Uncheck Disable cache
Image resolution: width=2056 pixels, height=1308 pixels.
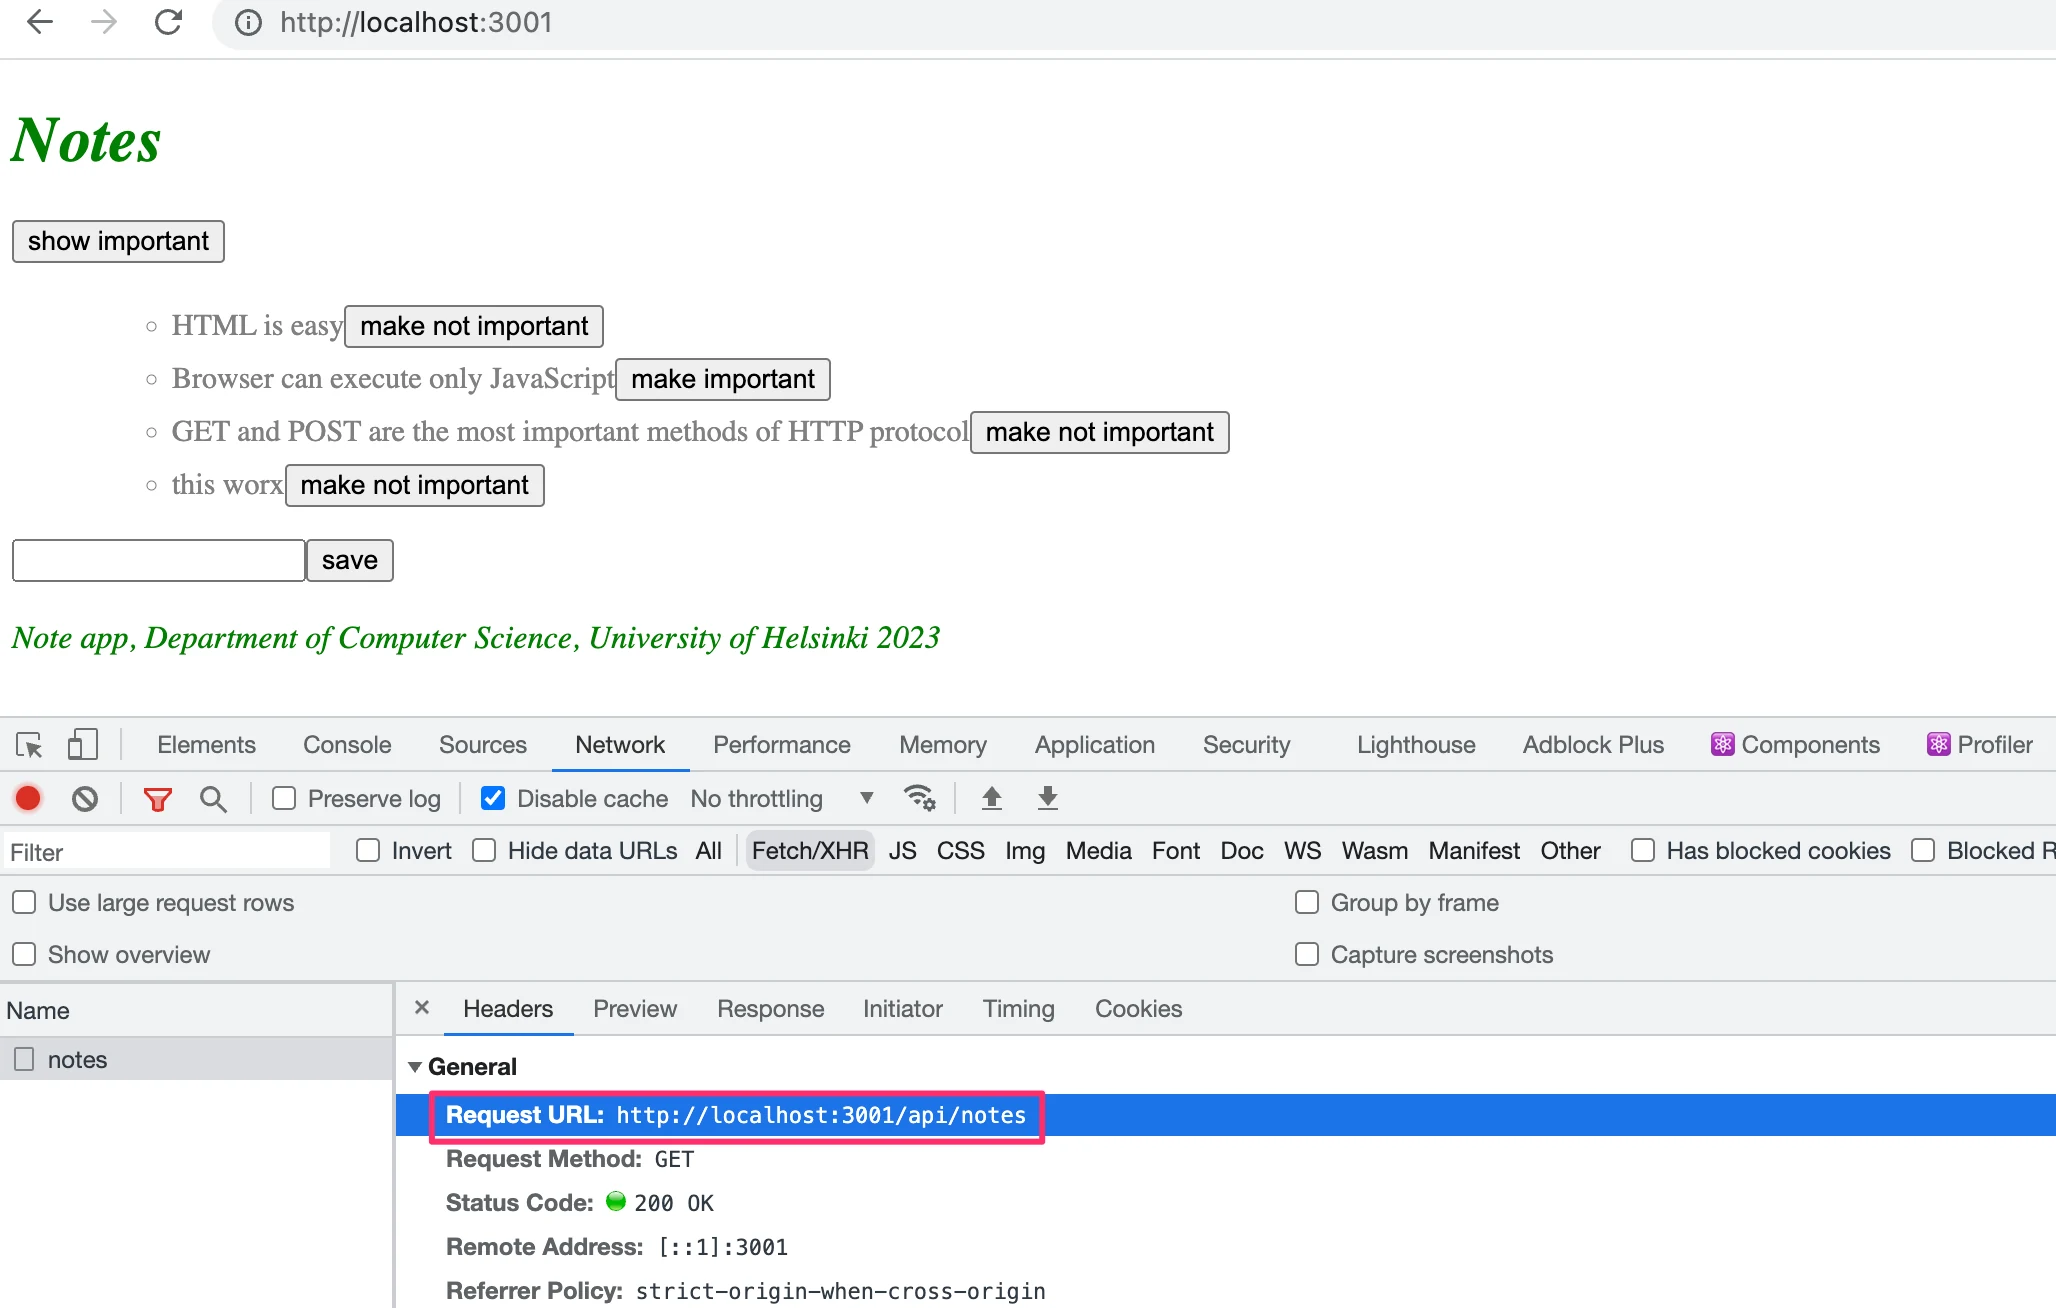[x=493, y=798]
